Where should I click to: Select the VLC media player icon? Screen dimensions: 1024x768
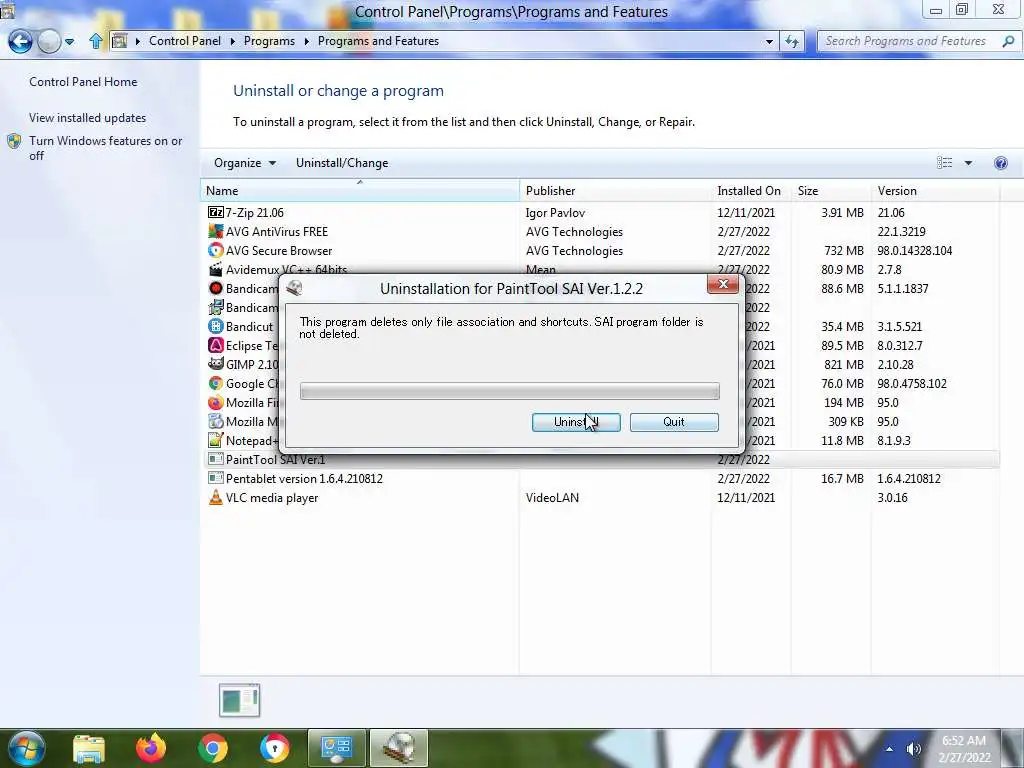click(x=216, y=498)
